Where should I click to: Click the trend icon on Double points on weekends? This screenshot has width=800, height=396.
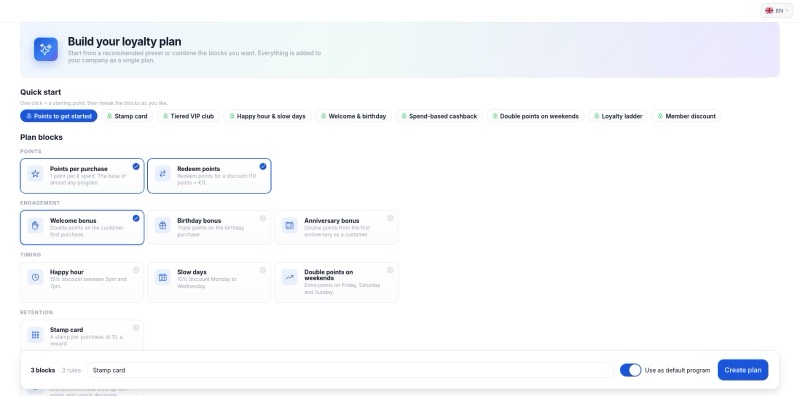(x=289, y=277)
